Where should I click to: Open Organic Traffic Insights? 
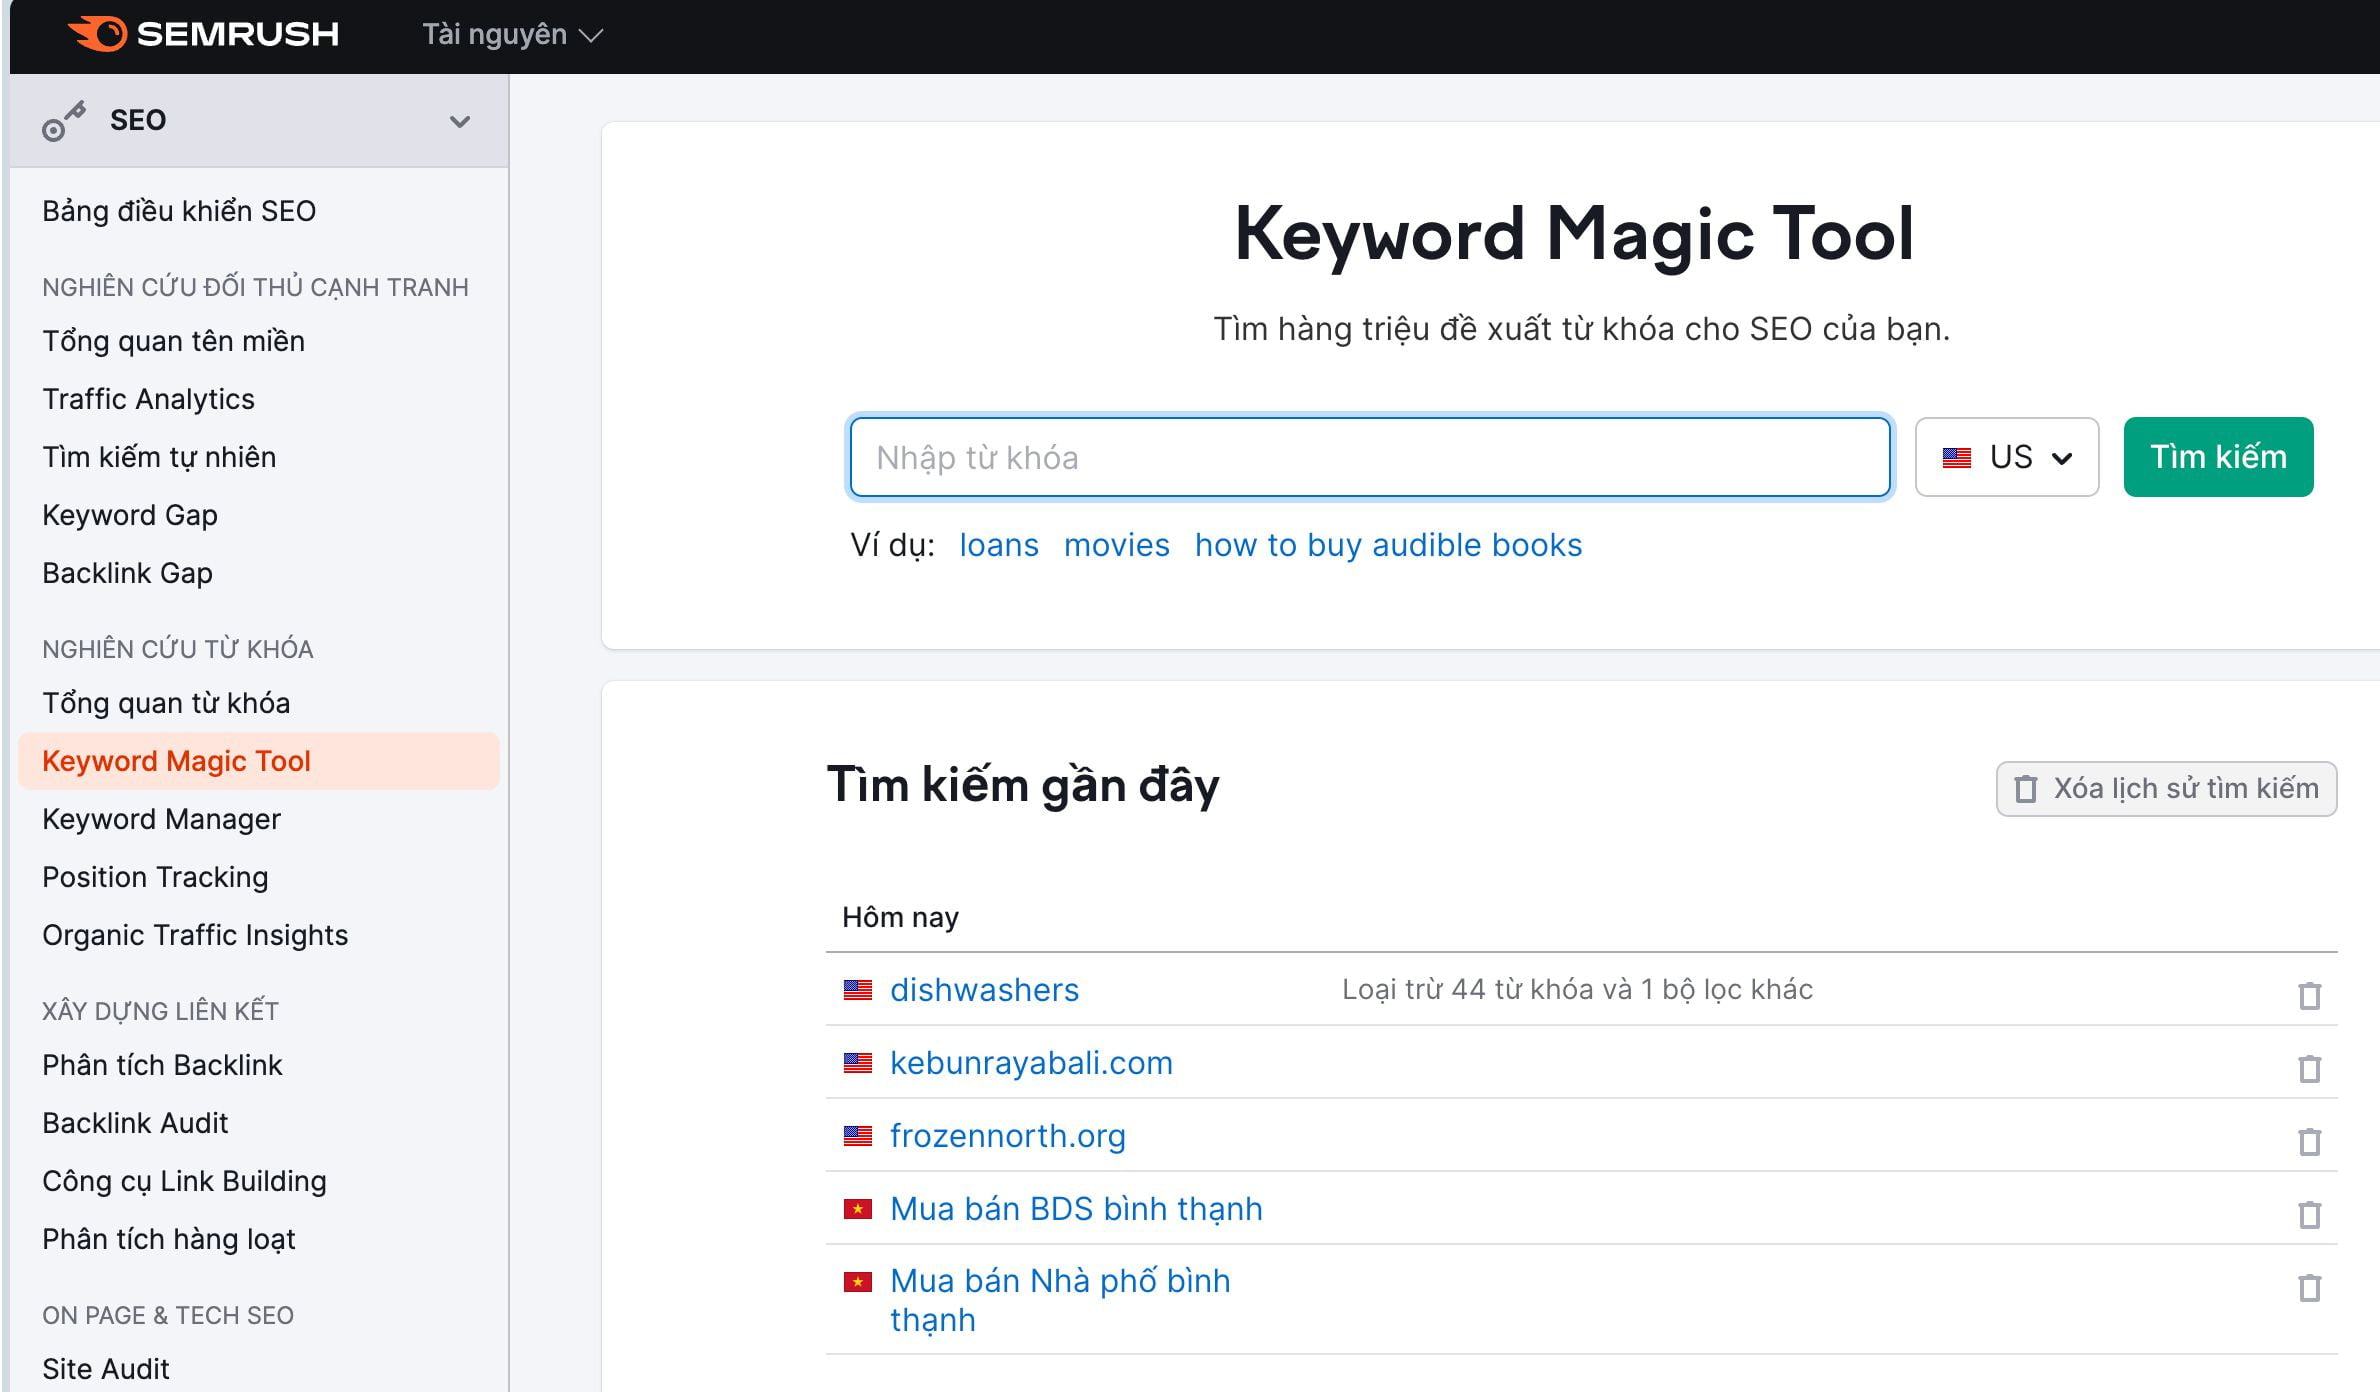point(195,935)
